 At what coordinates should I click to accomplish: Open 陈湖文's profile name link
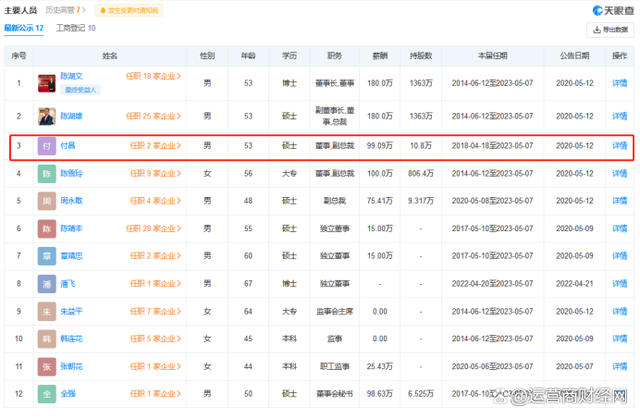tap(71, 76)
